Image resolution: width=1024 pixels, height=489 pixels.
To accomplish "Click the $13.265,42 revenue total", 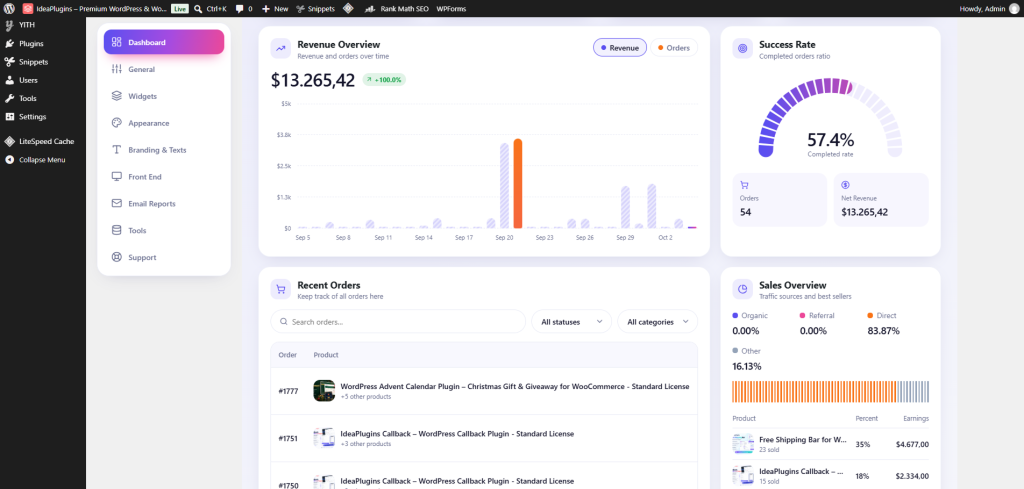I will [x=313, y=80].
